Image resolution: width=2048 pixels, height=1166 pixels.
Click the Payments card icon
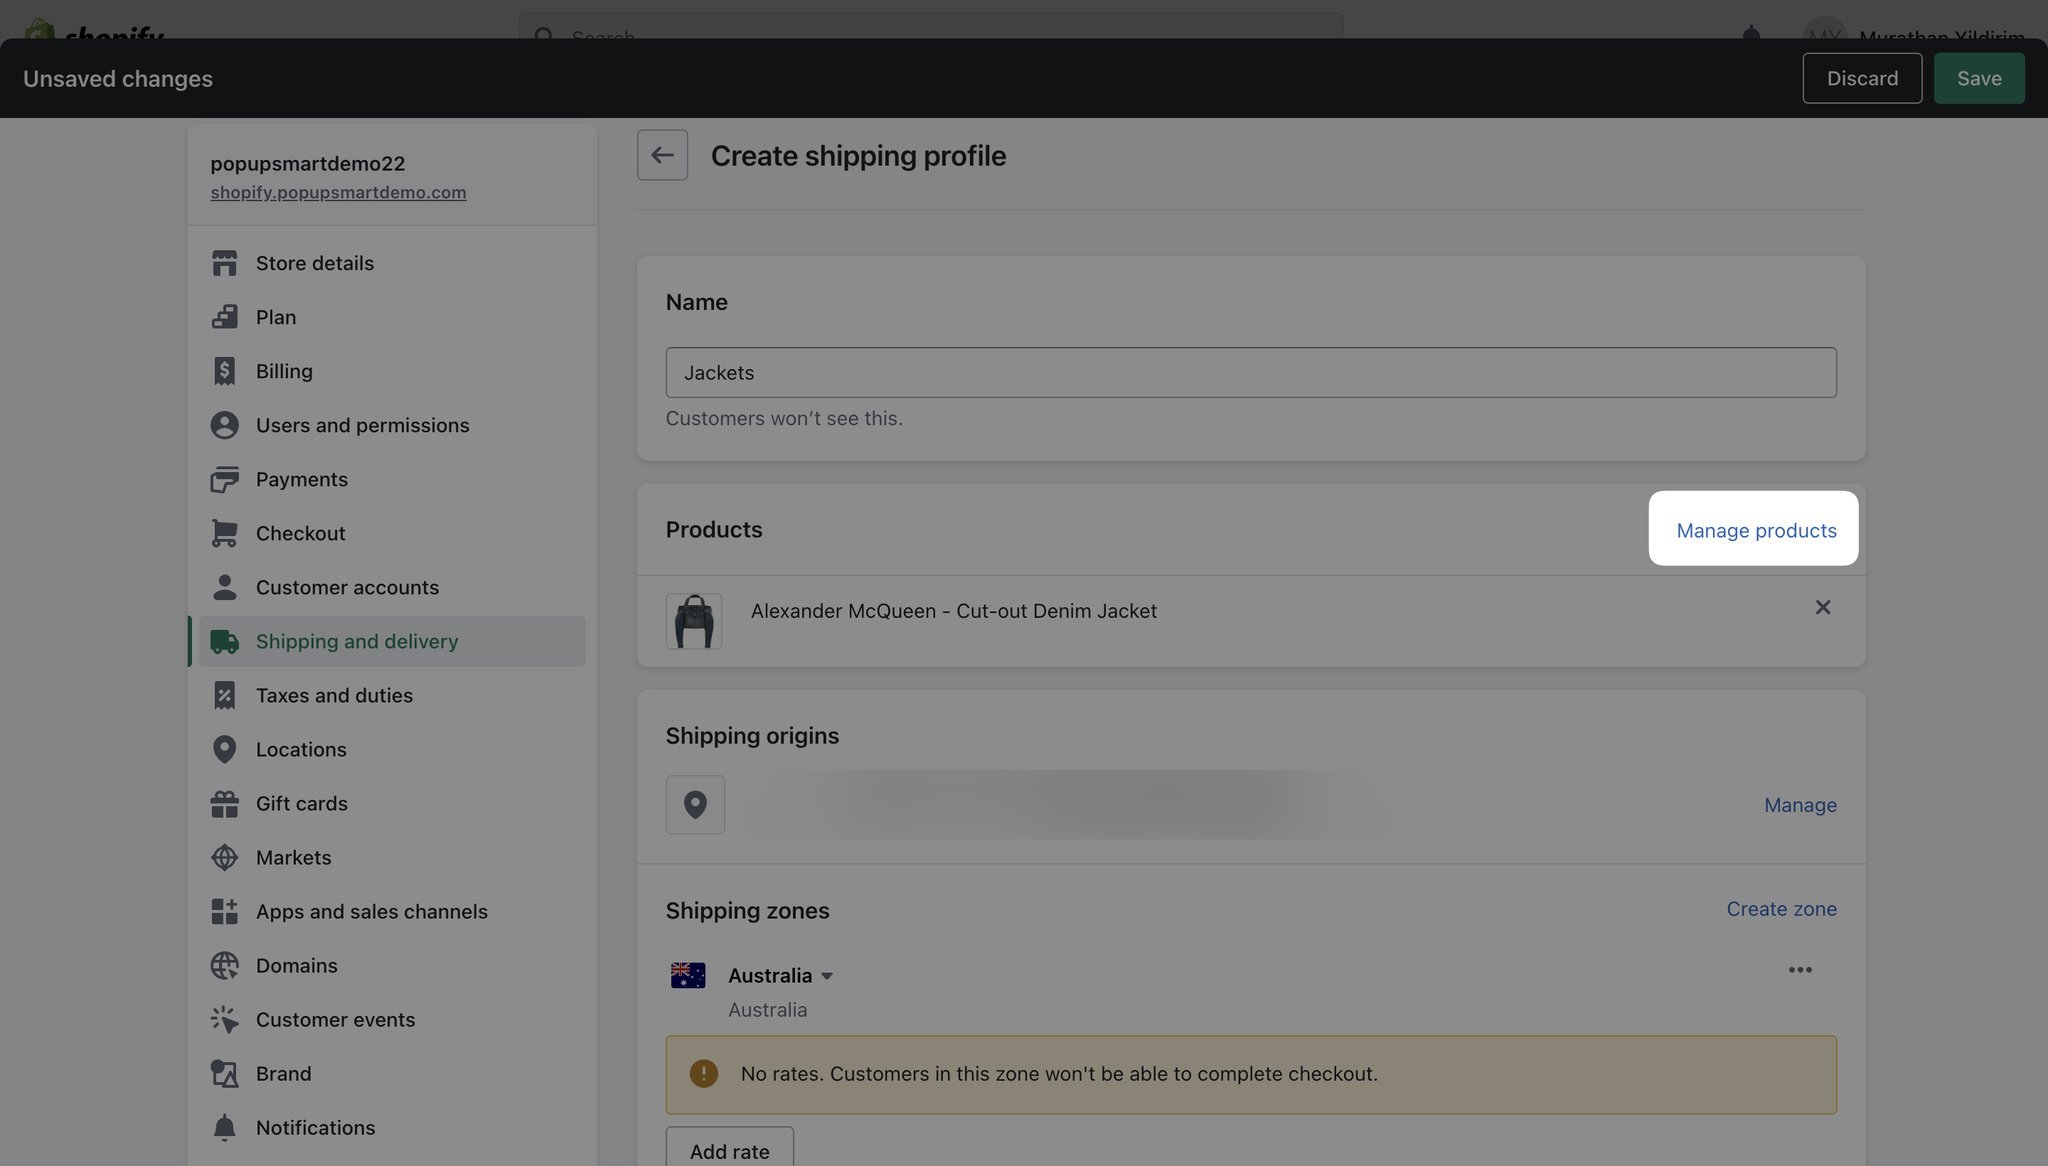224,479
